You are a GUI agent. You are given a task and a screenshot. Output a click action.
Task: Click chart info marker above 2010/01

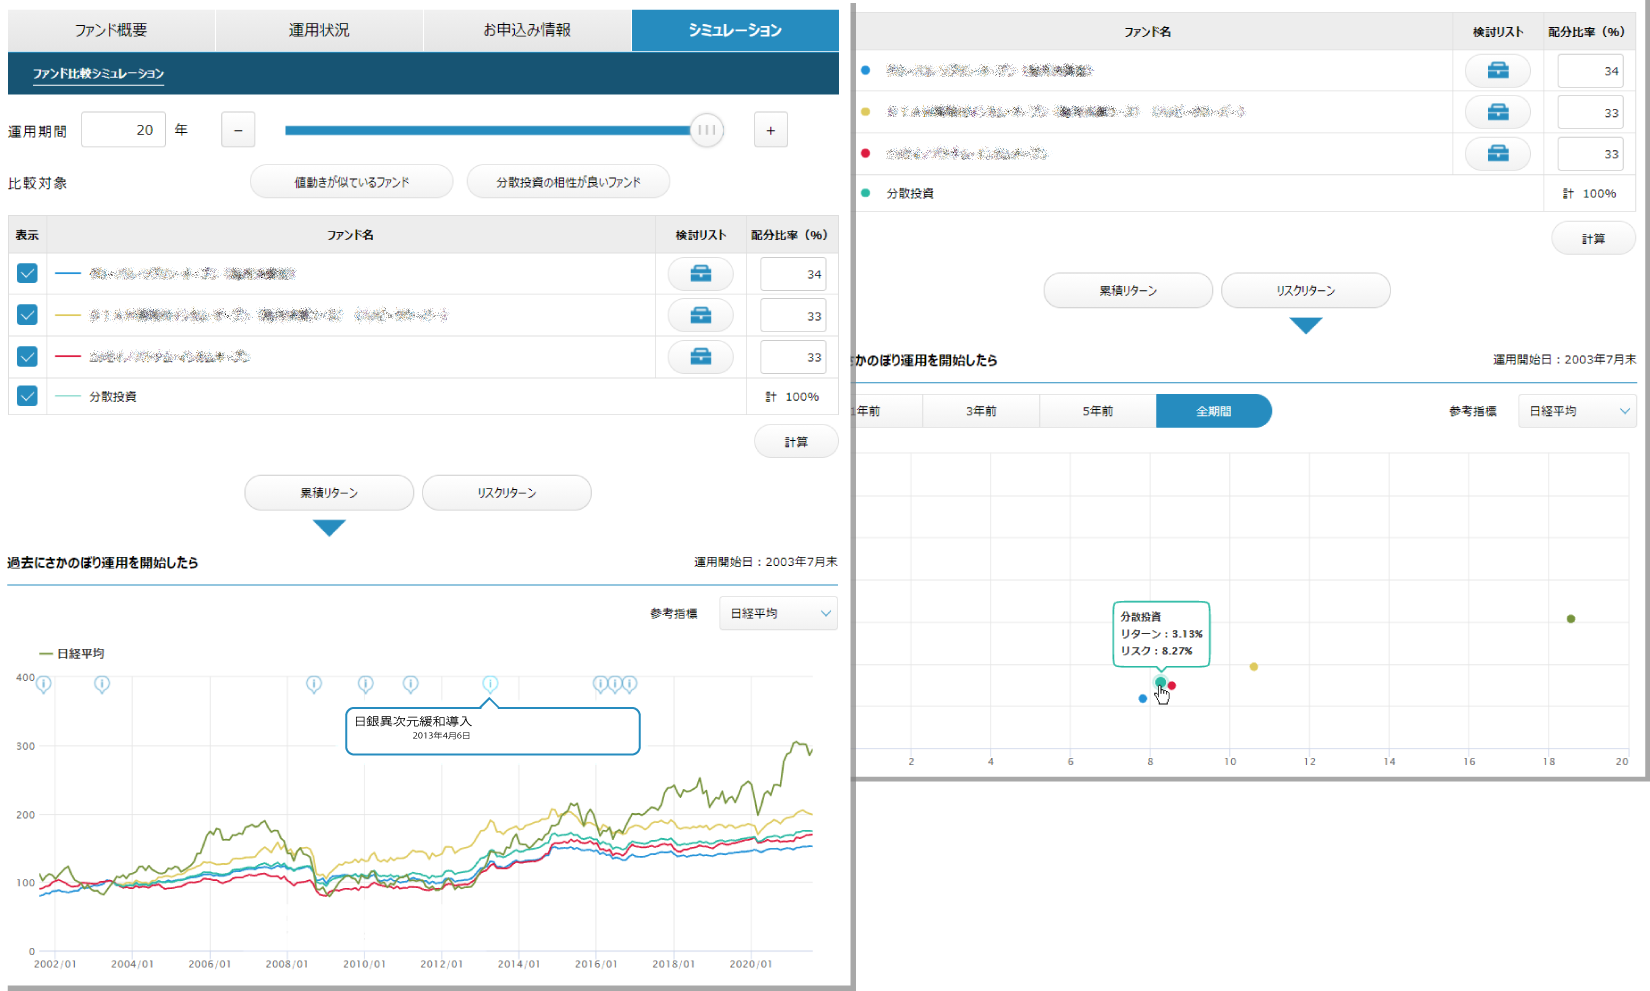[x=366, y=684]
